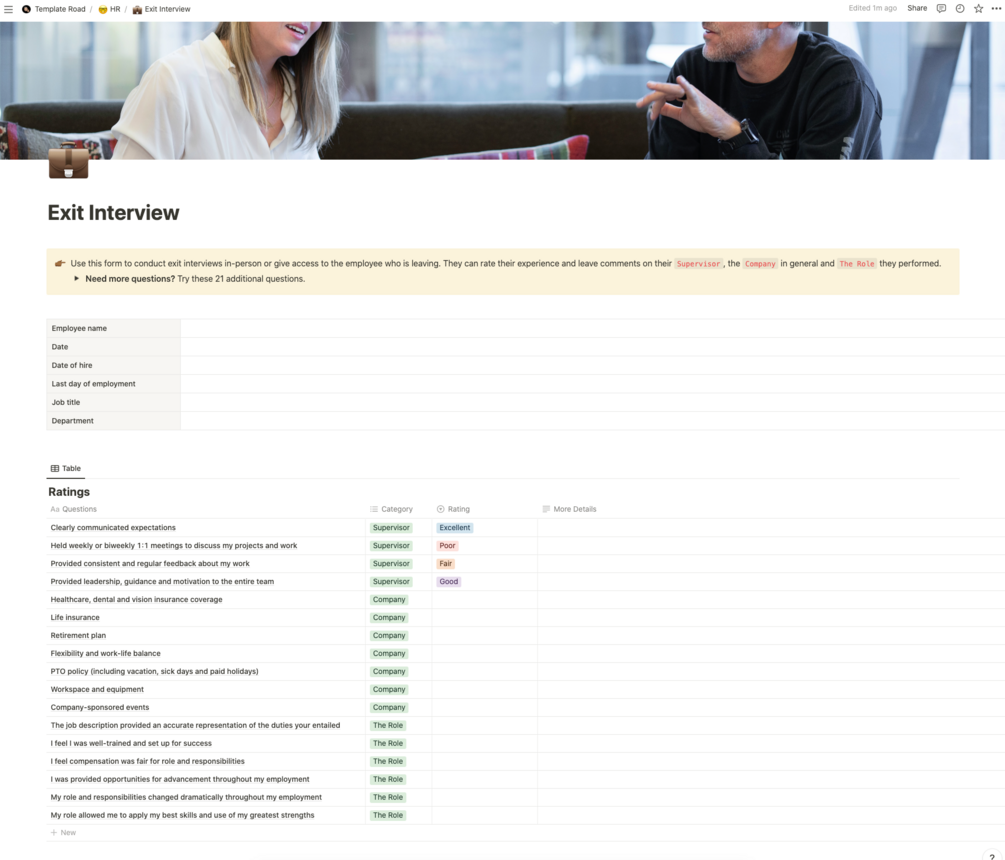The width and height of the screenshot is (1005, 860).
Task: Click the Fair rating tag
Action: pyautogui.click(x=445, y=563)
